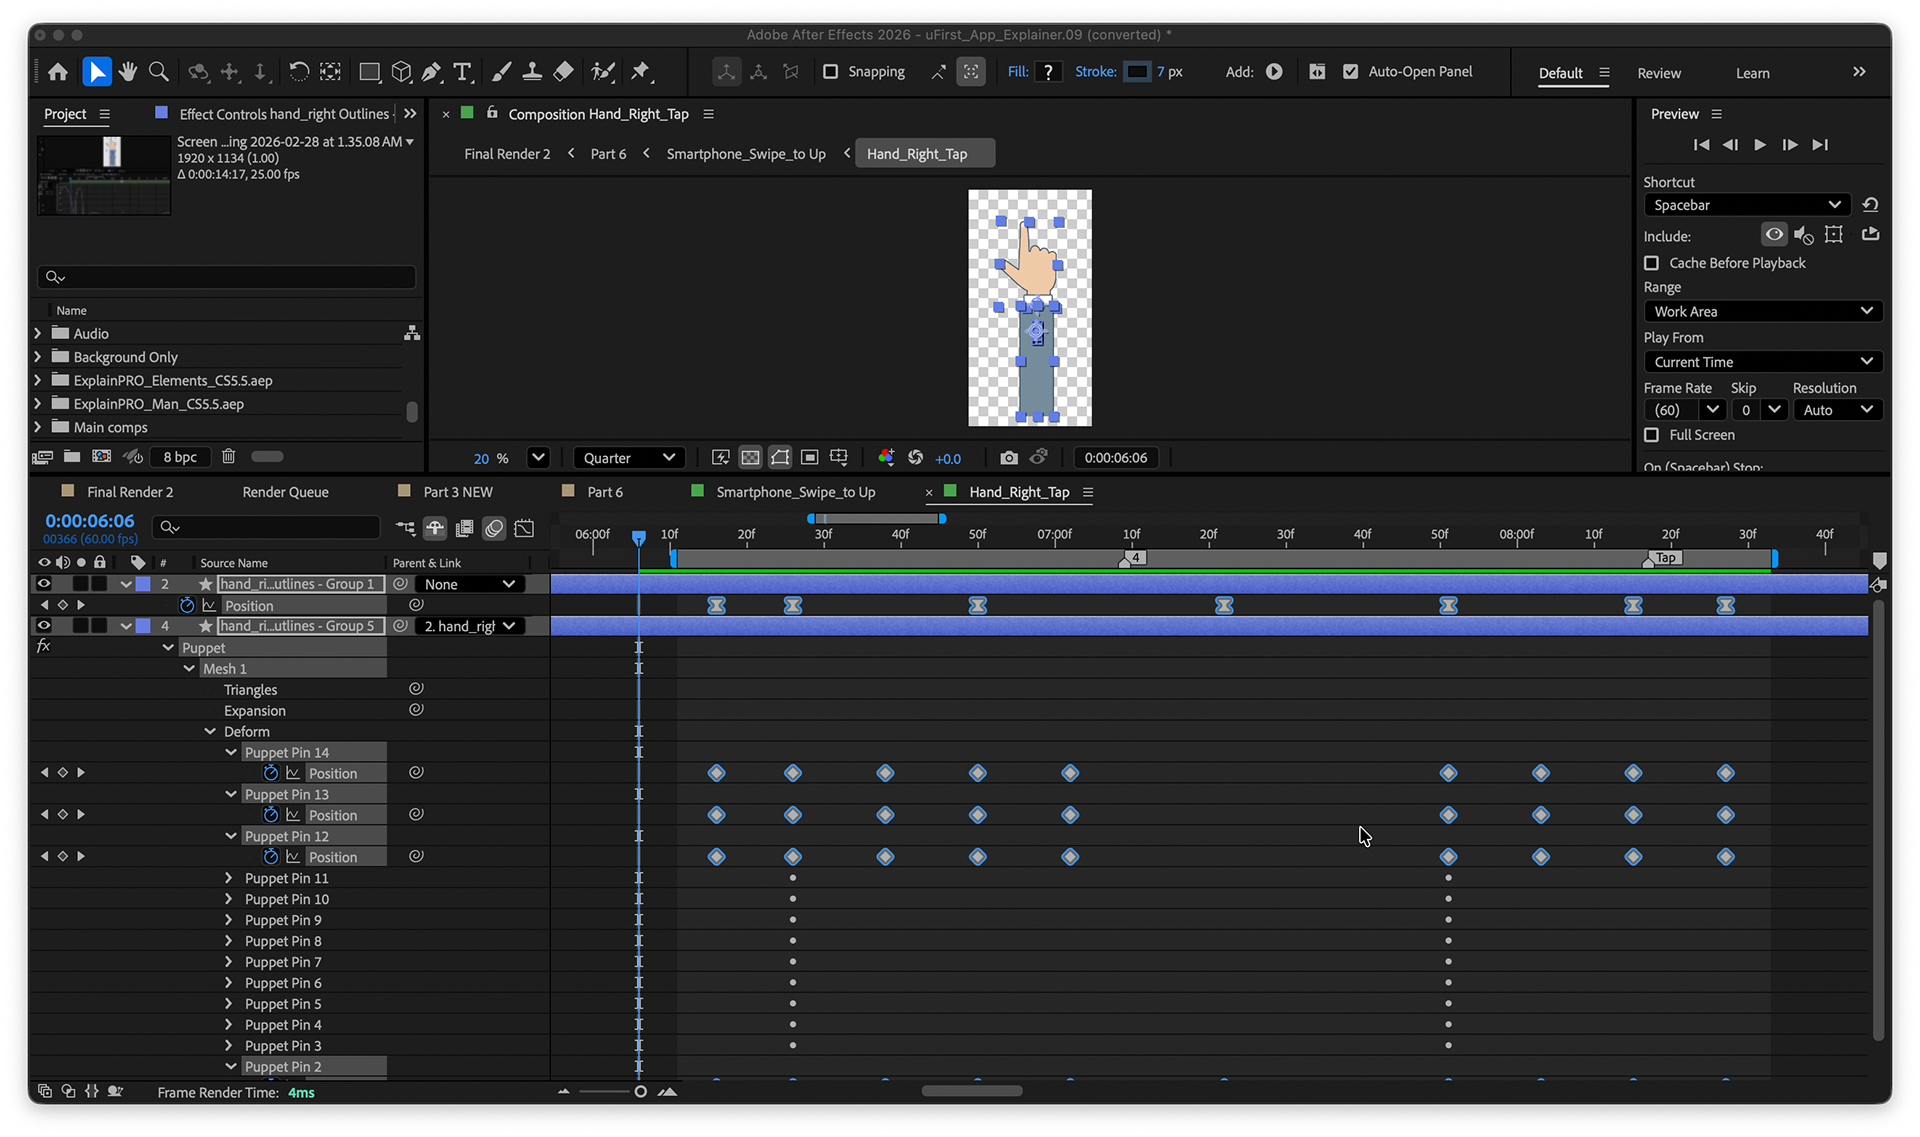Switch to Smartphone_Swipe_to Up timeline tab
Screen dimensions: 1920x1137
point(795,492)
